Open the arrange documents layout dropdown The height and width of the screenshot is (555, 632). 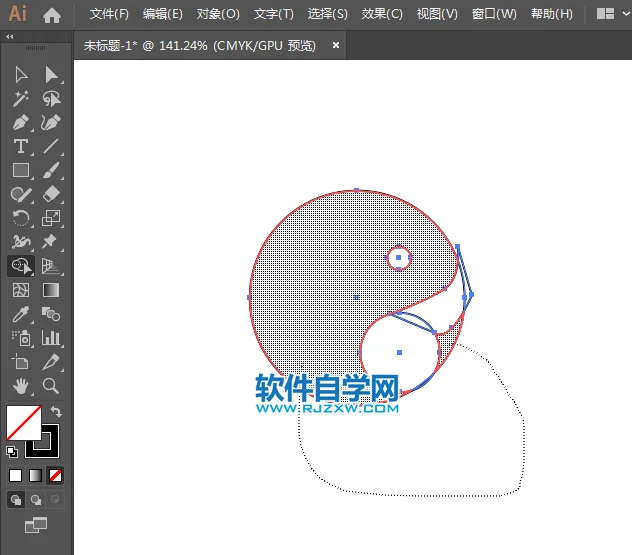click(613, 14)
